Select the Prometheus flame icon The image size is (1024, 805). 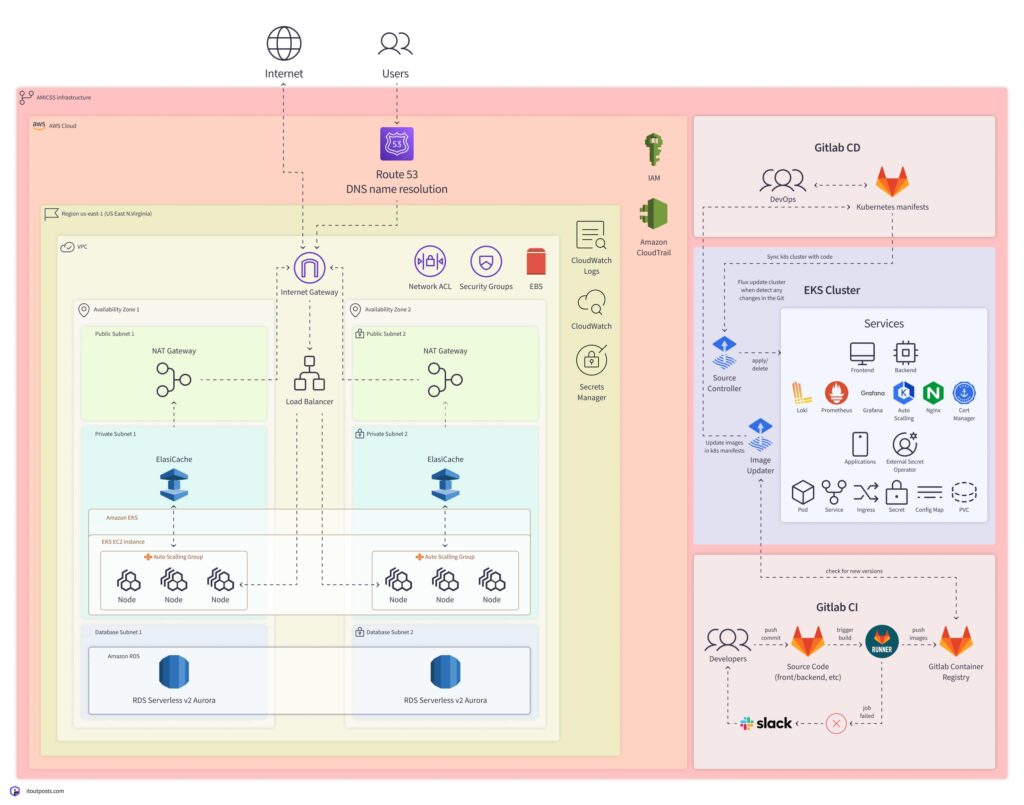tap(837, 393)
